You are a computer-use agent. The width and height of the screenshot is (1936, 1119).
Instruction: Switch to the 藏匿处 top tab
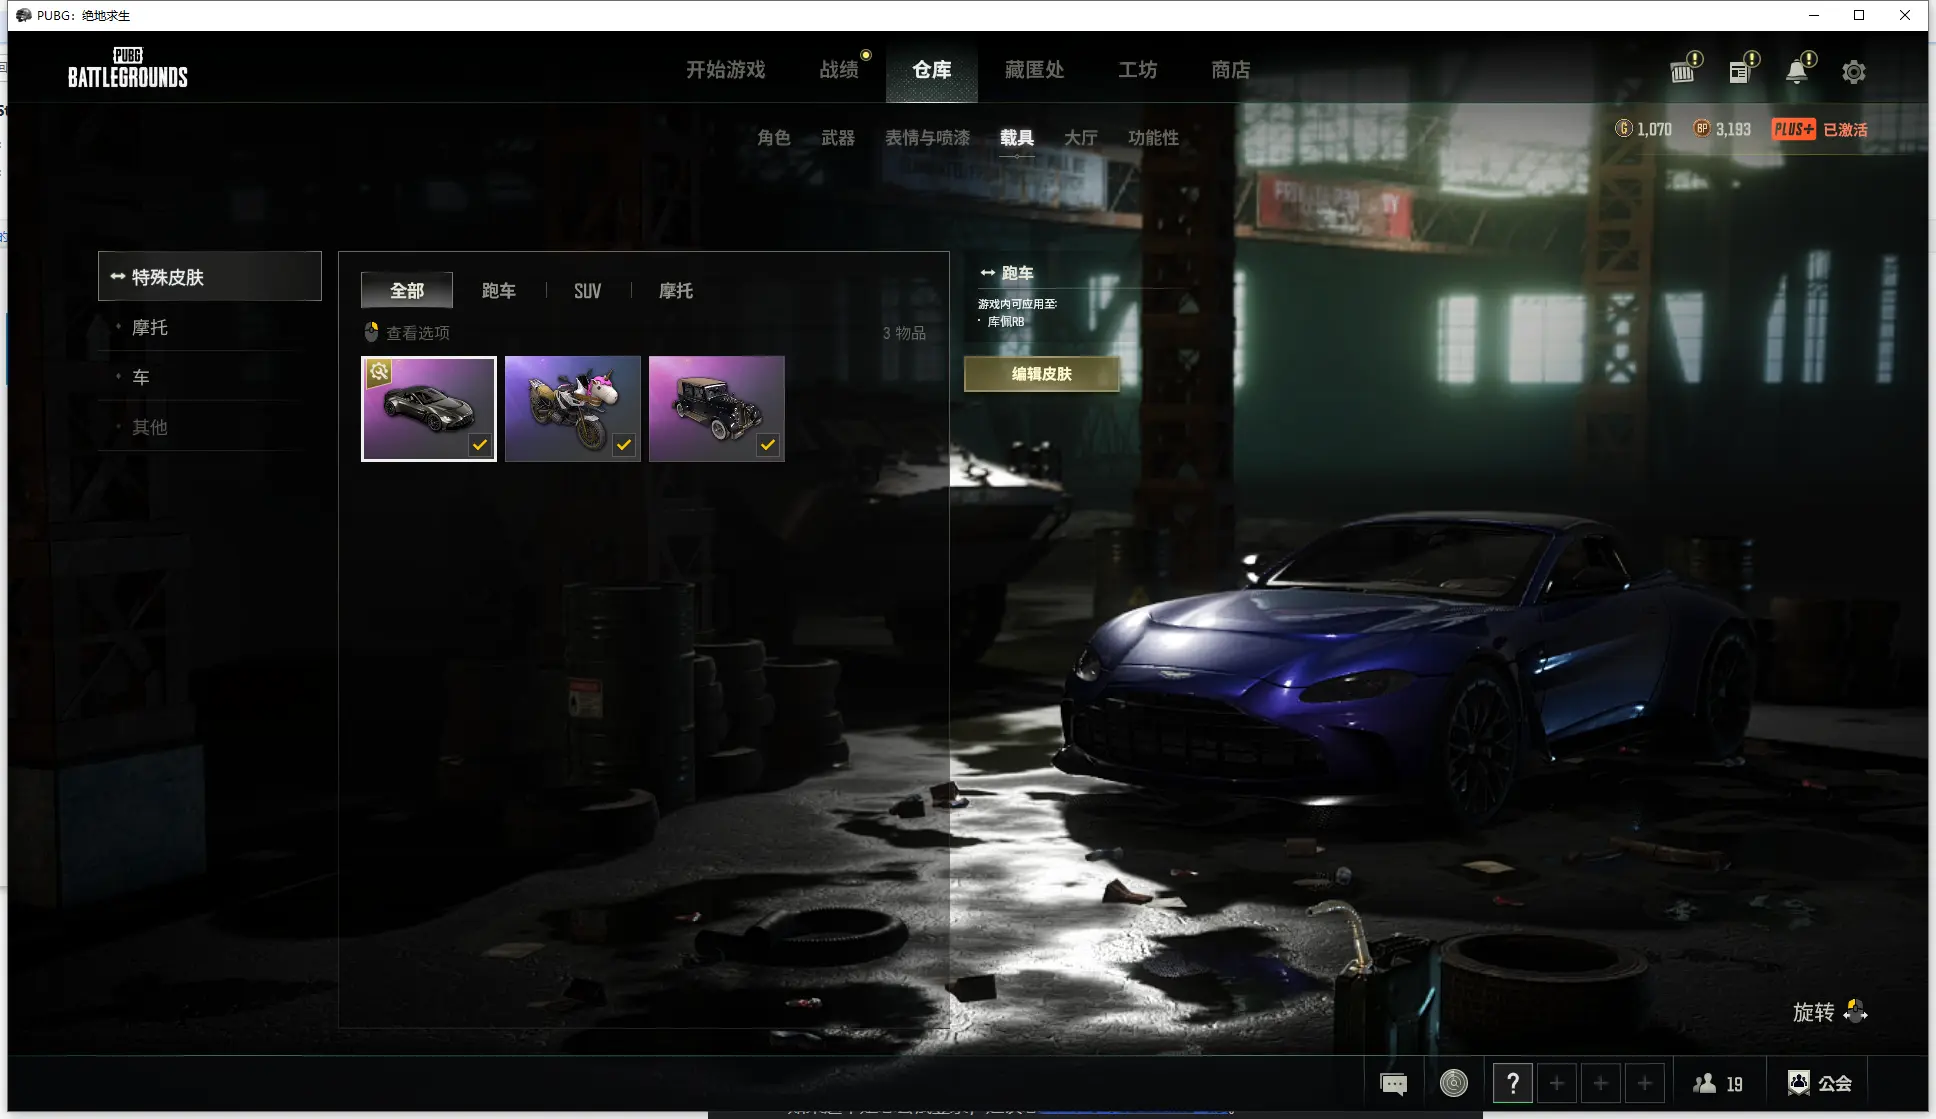[x=1034, y=70]
